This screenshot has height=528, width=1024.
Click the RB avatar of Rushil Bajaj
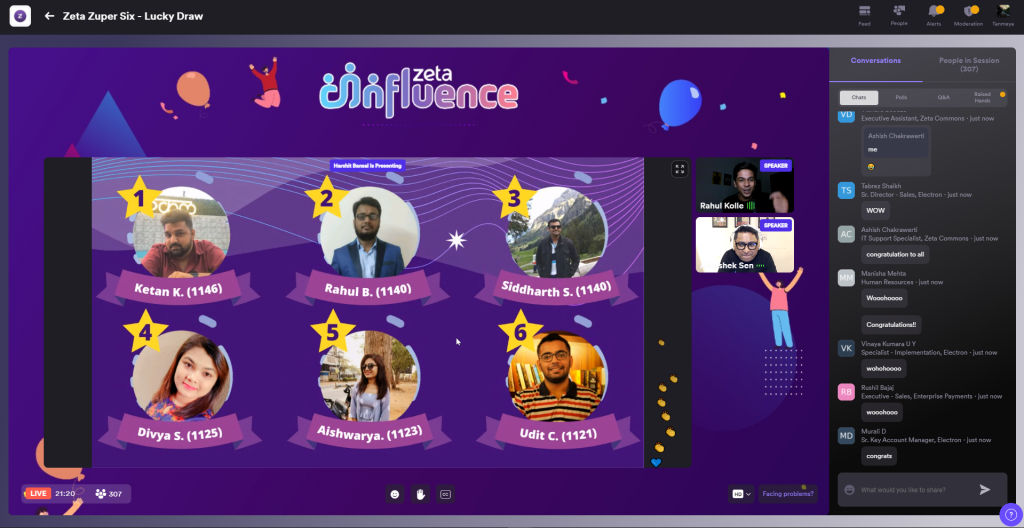tap(846, 392)
